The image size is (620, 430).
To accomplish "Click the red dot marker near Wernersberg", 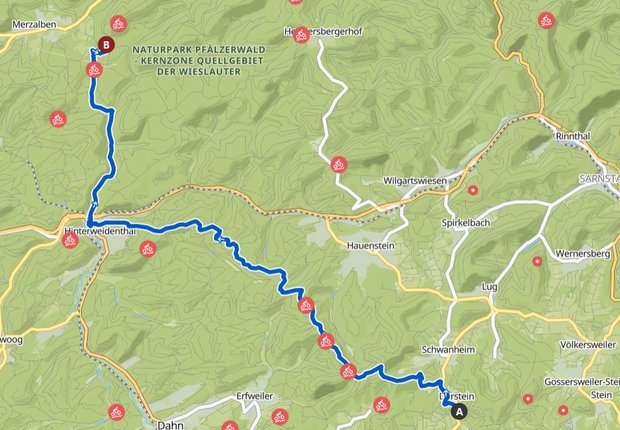I will coord(537,261).
